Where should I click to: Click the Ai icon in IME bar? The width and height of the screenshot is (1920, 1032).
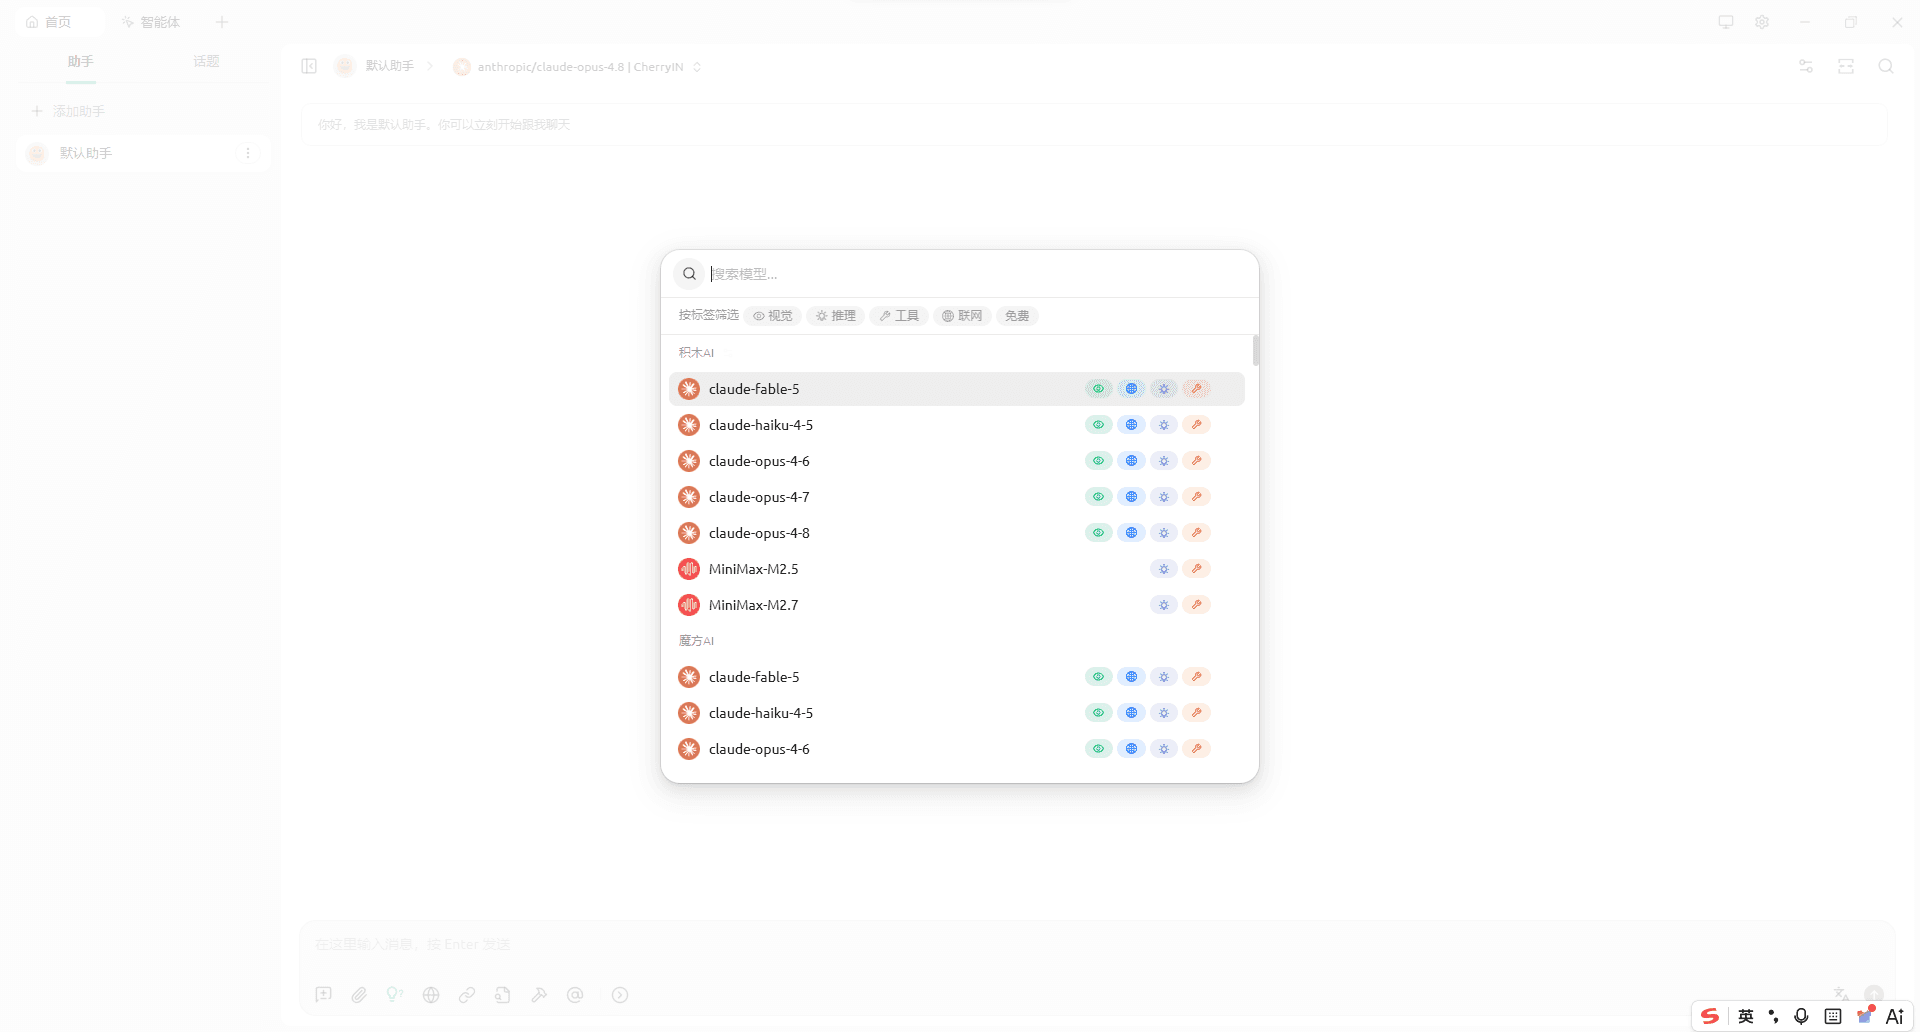1895,1016
